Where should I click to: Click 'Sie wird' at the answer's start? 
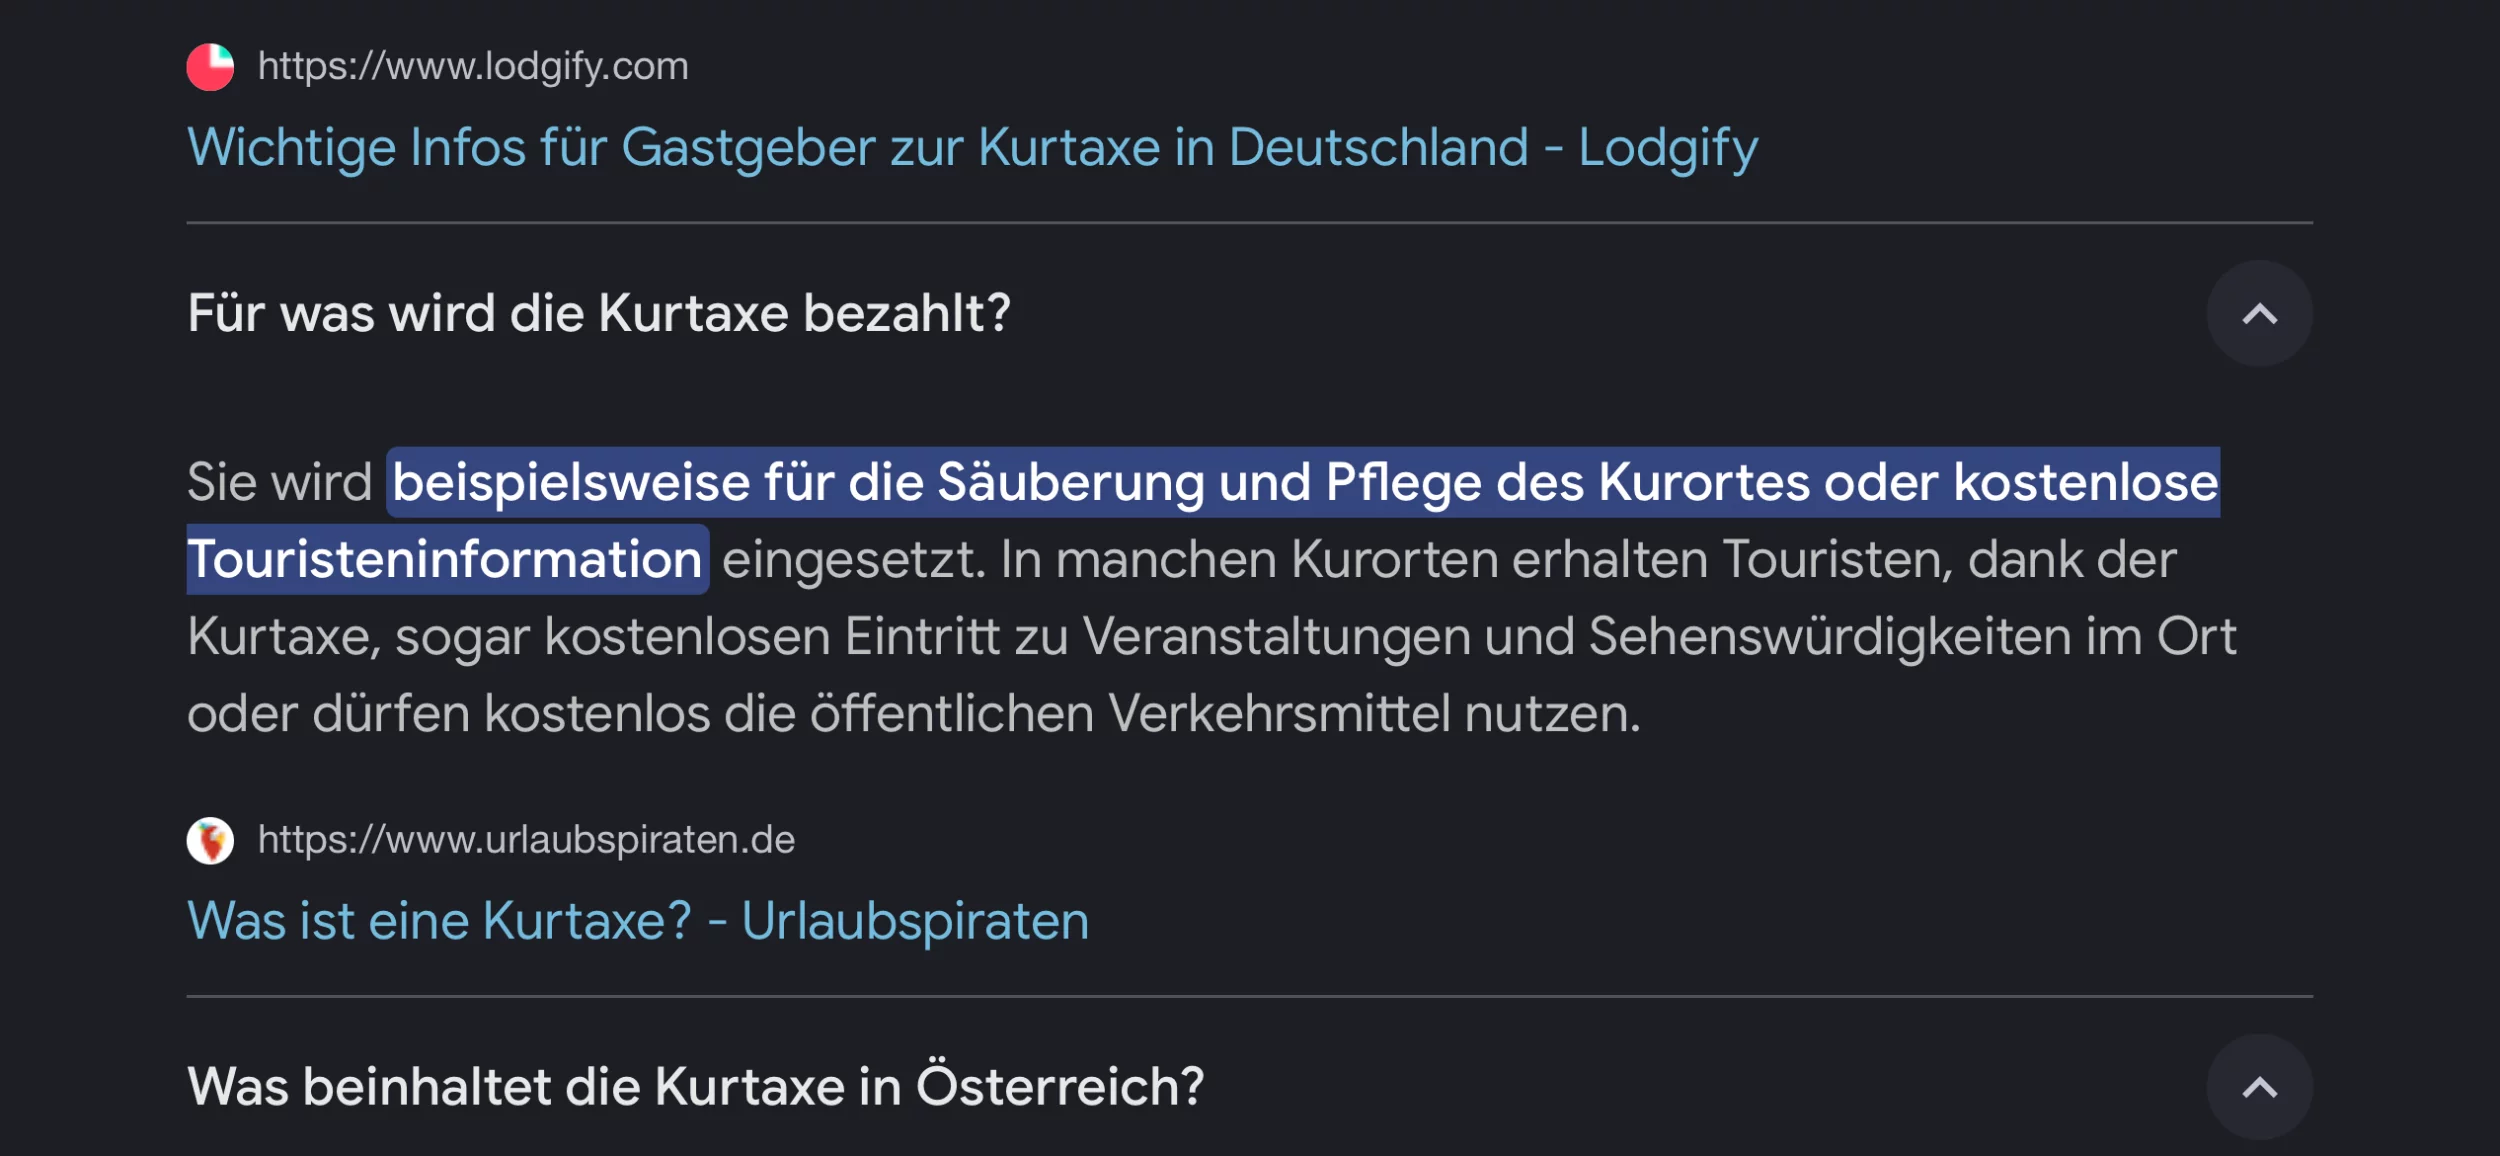(279, 483)
